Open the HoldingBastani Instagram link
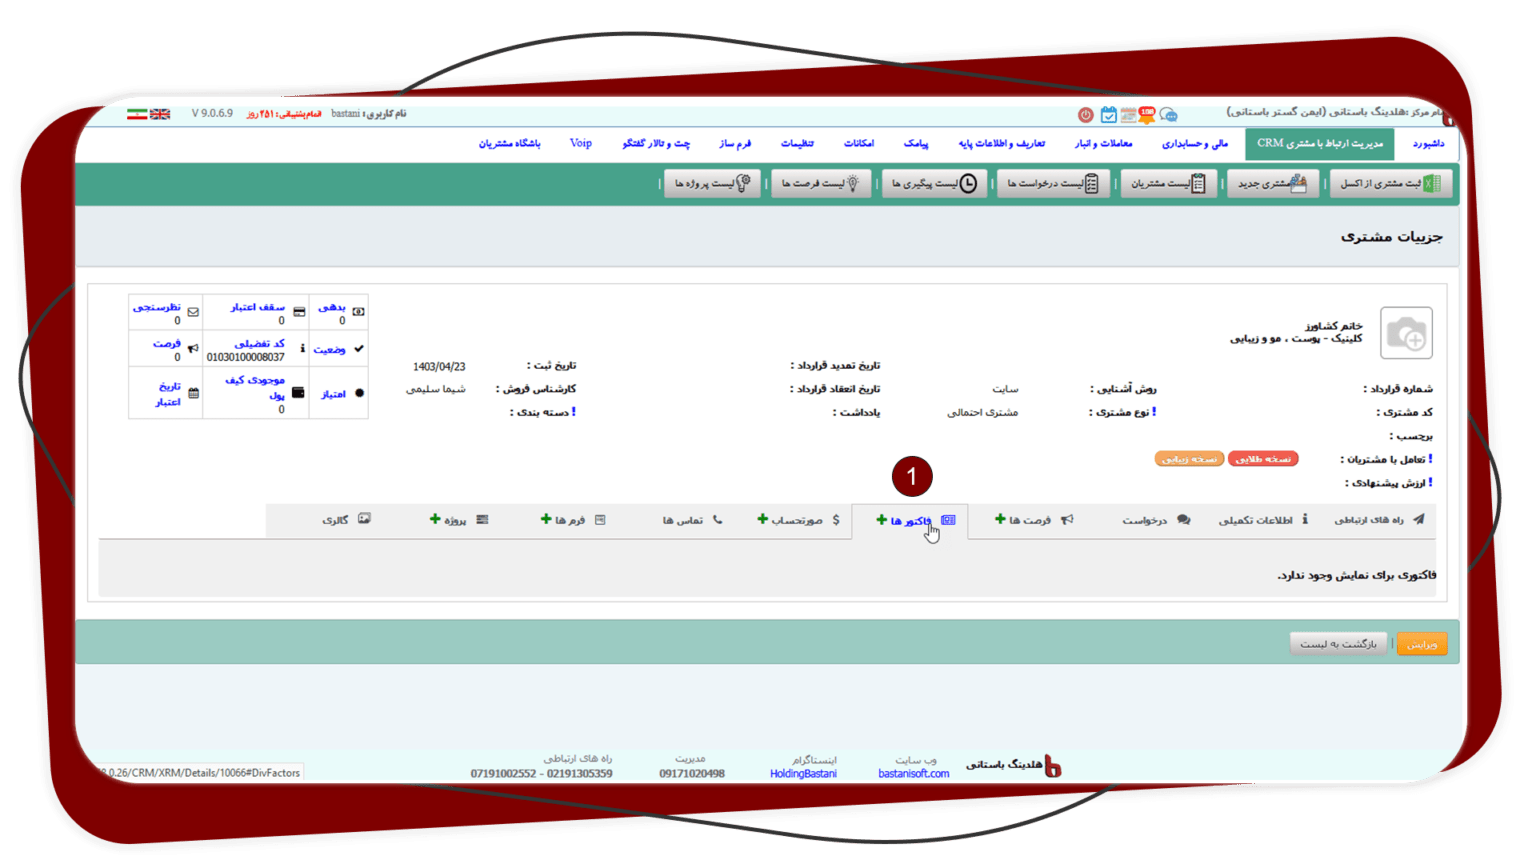The width and height of the screenshot is (1536, 864). click(x=803, y=774)
